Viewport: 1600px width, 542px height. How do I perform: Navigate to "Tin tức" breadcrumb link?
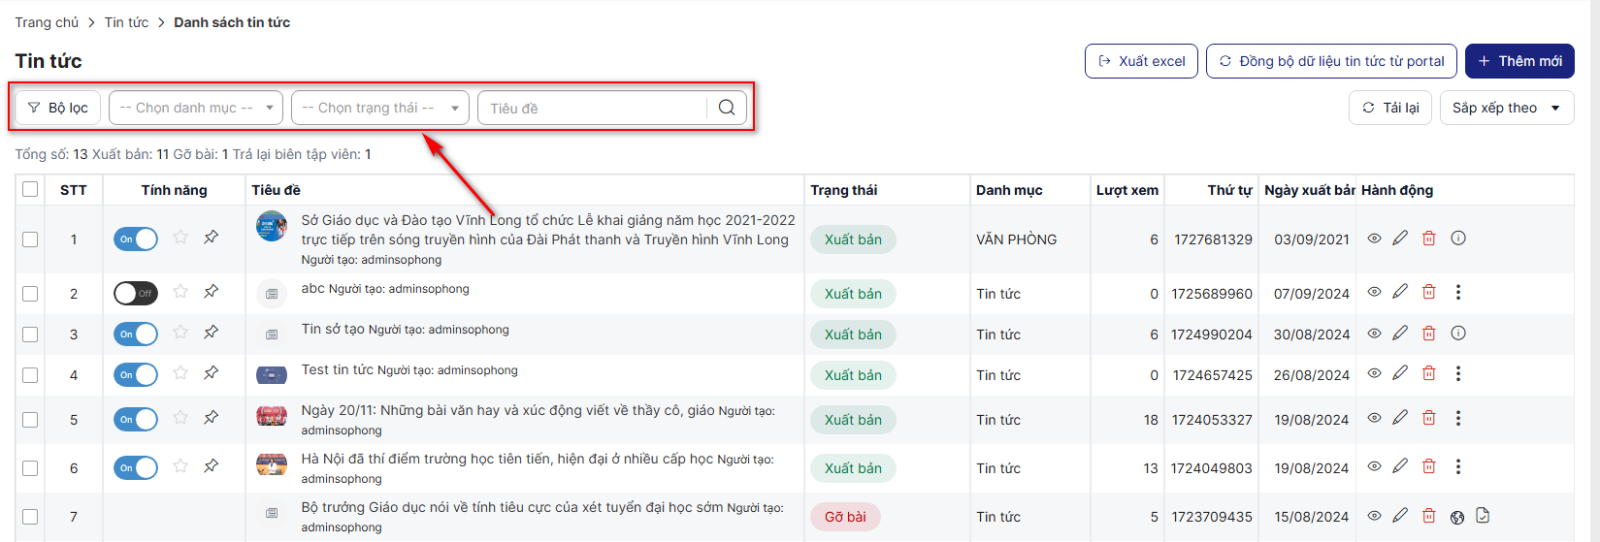click(126, 22)
